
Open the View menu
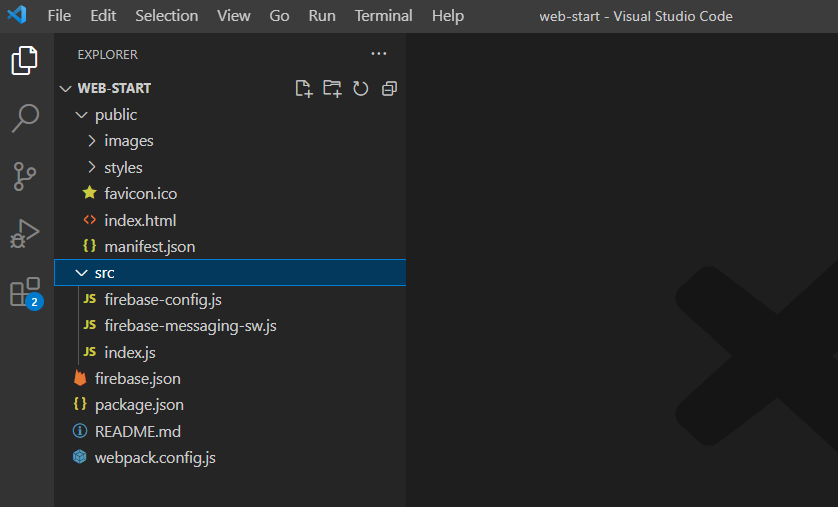[x=234, y=15]
